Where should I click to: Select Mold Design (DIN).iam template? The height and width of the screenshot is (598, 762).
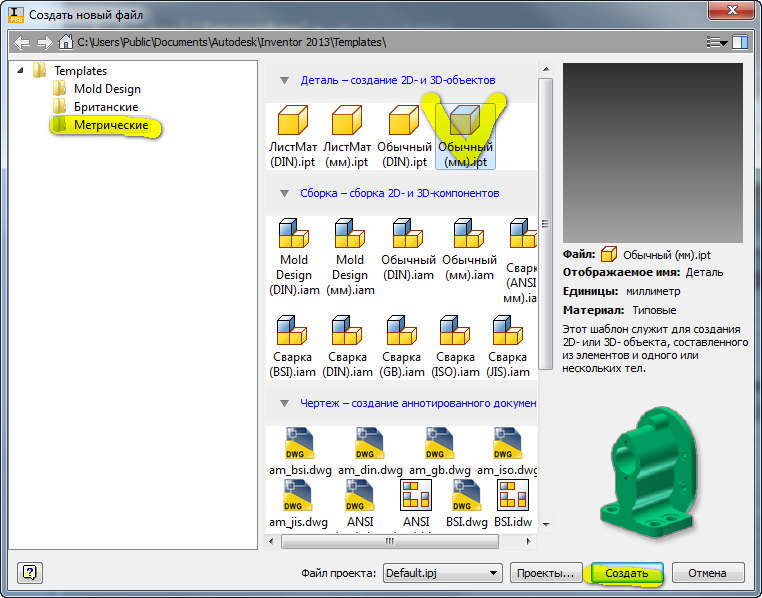[294, 257]
